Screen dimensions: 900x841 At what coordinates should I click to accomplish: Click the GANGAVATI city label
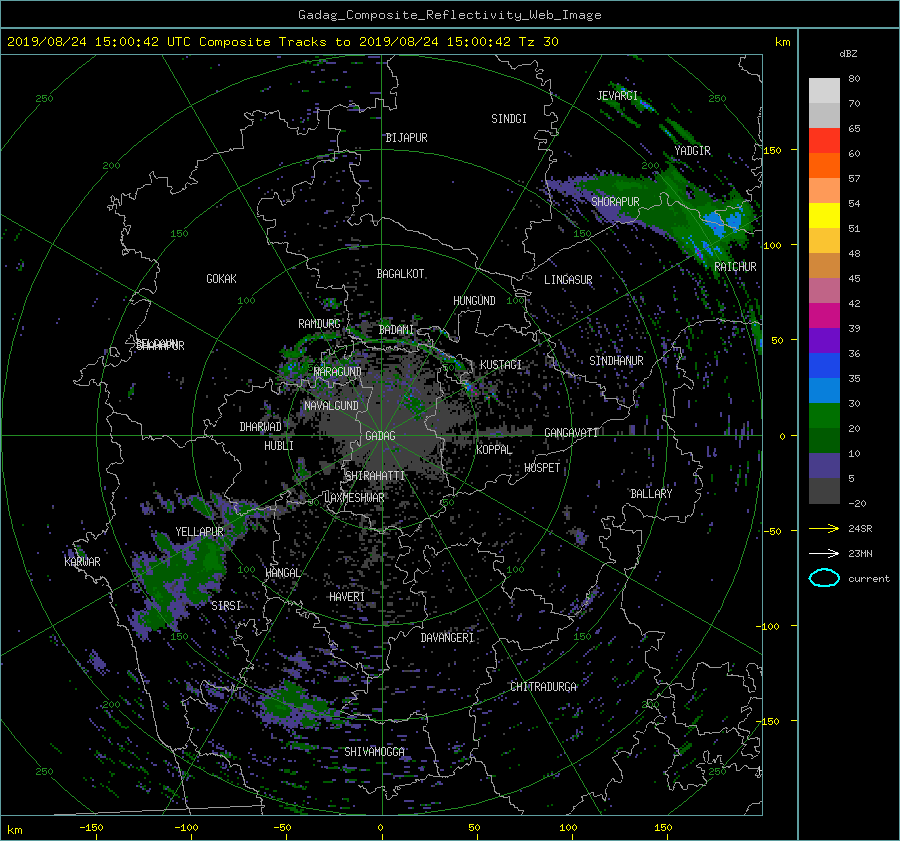tap(571, 432)
